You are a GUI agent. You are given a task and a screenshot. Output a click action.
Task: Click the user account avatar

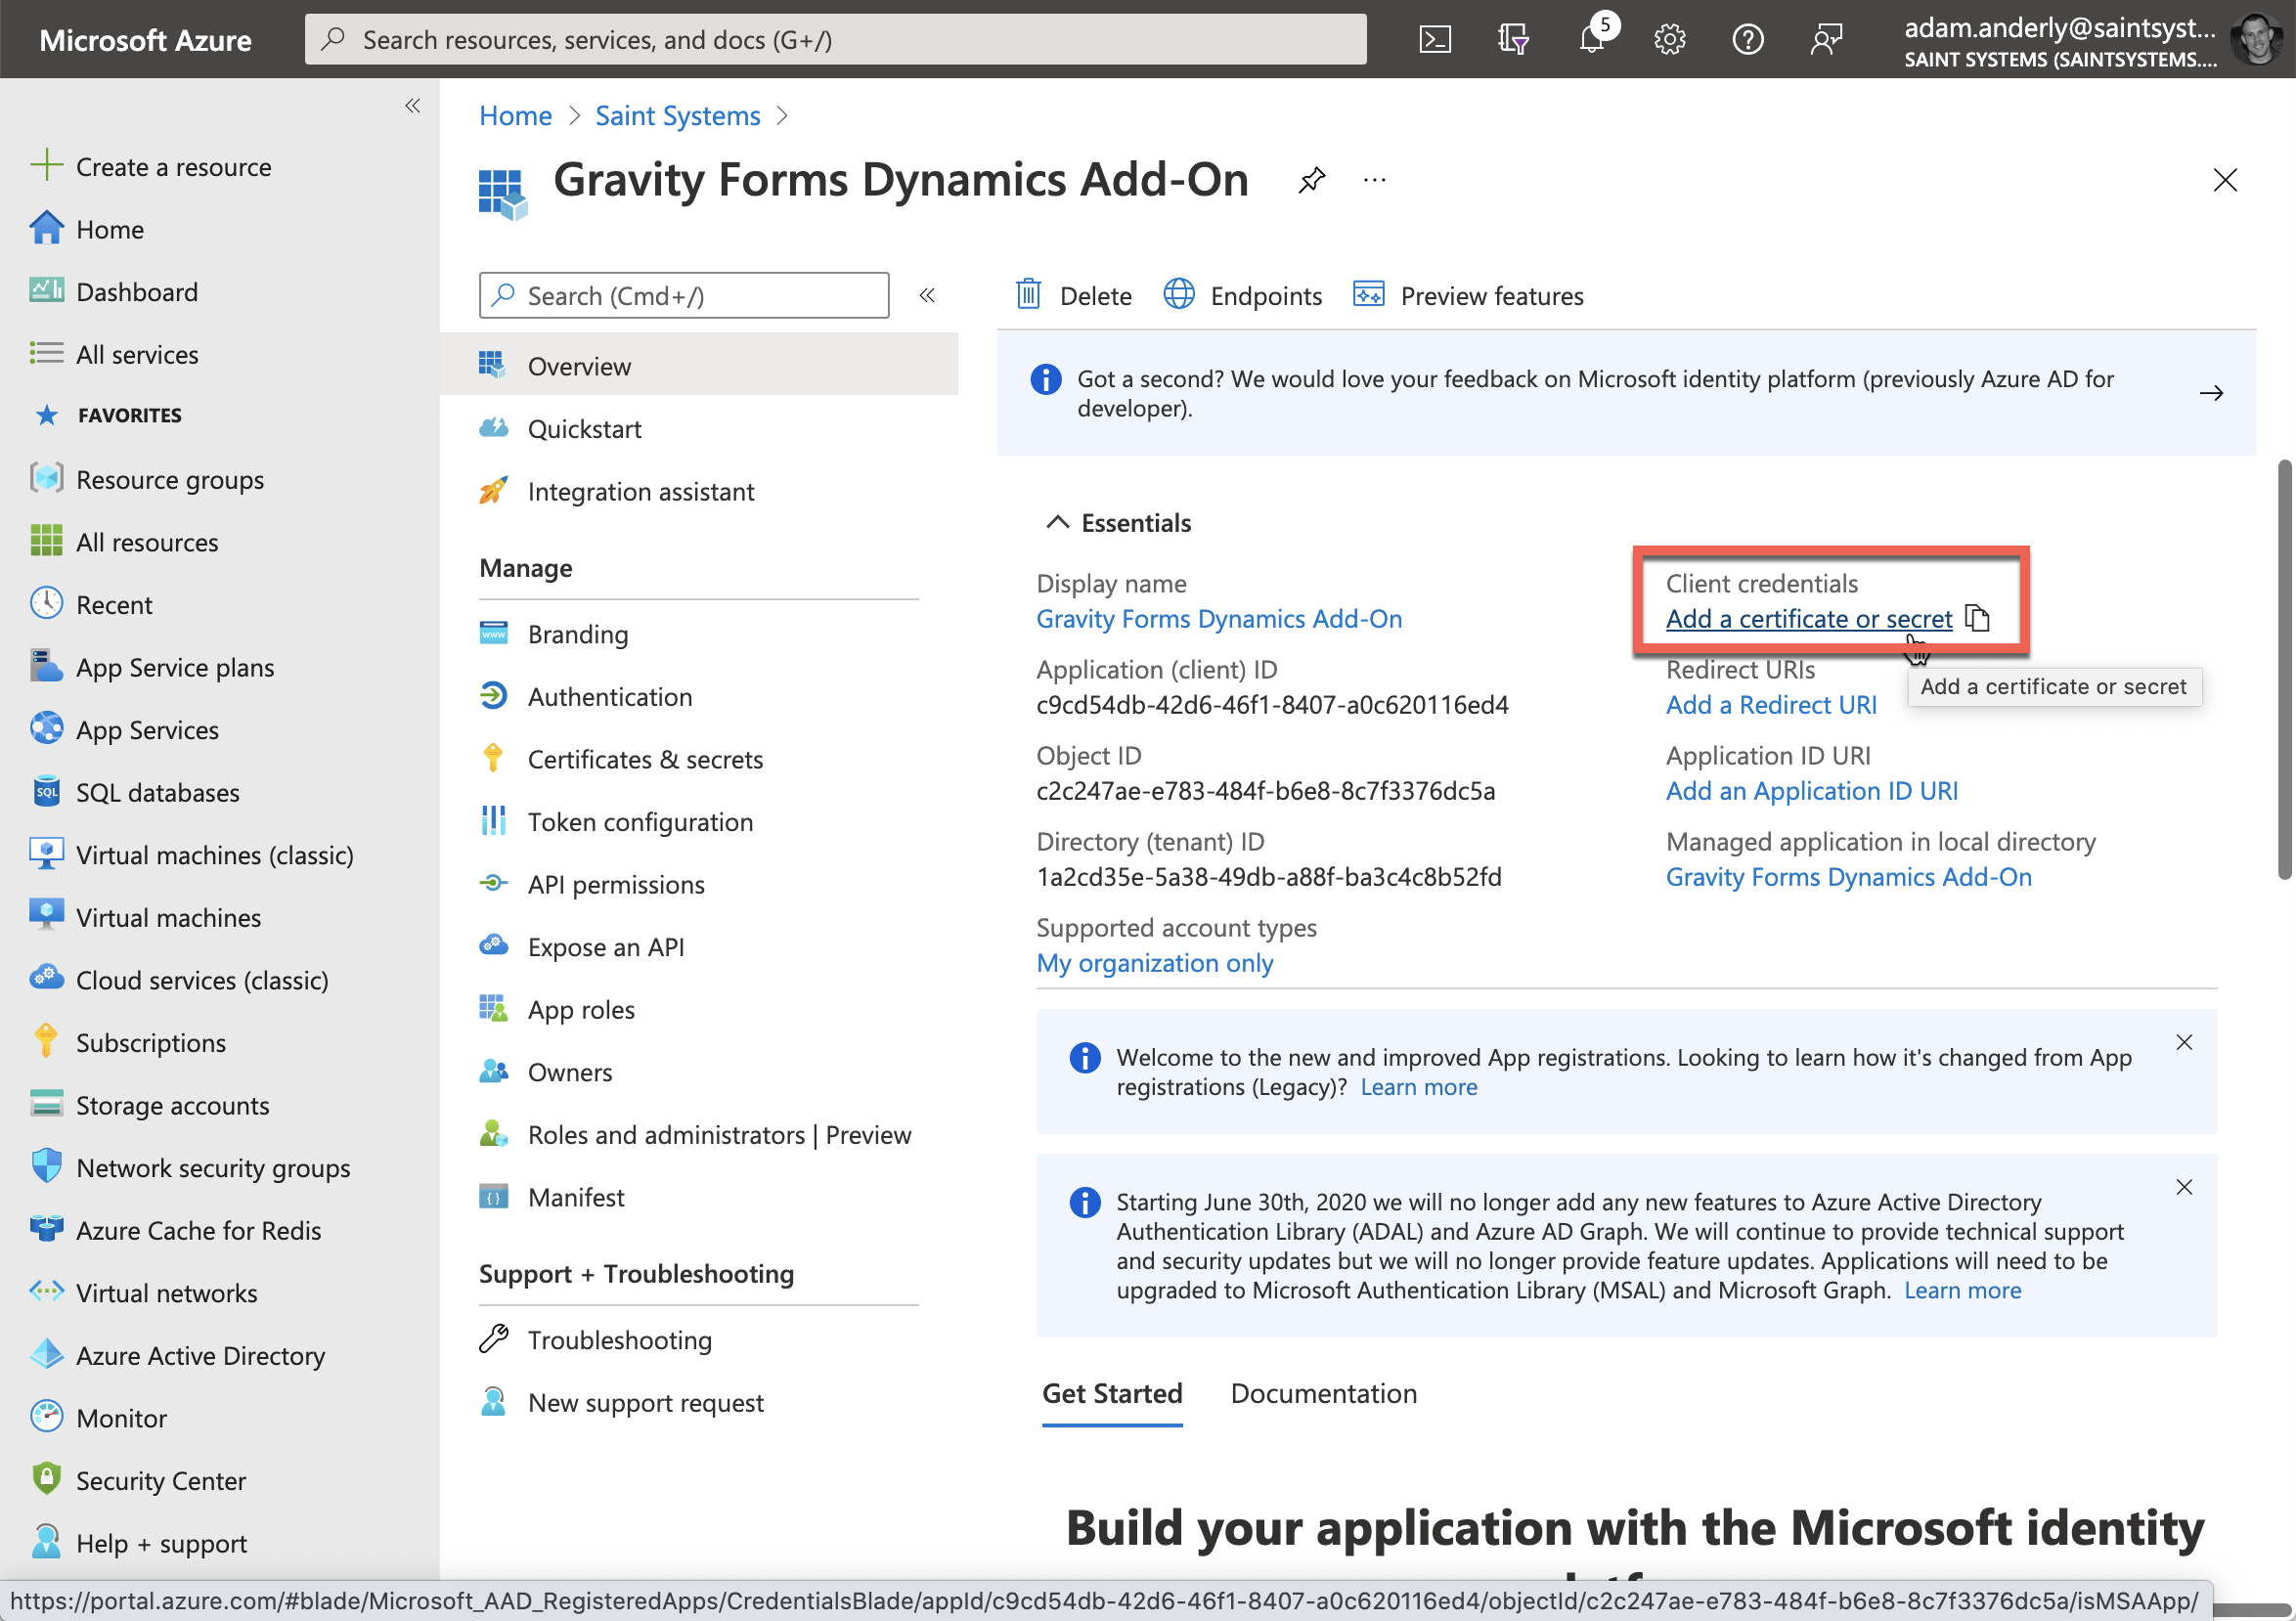pyautogui.click(x=2258, y=40)
